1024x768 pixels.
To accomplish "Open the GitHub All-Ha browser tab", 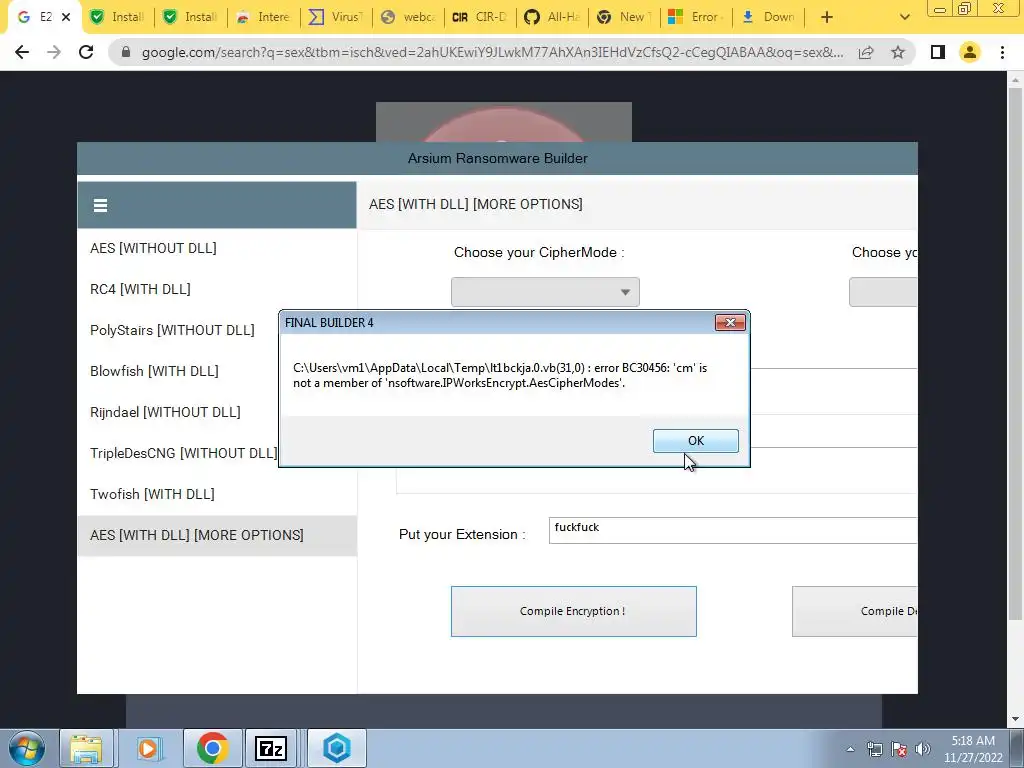I will 552,17.
